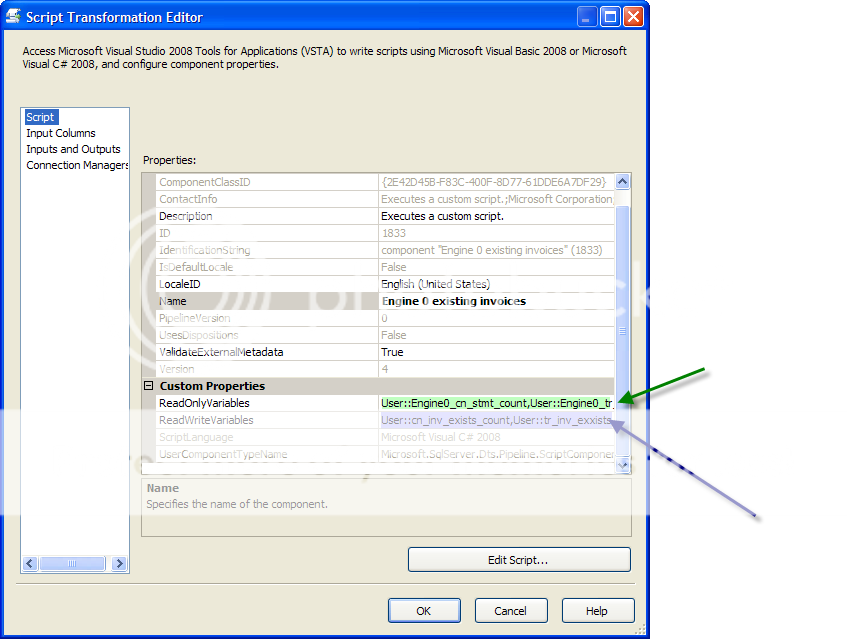Click the Script Transformation Editor title bar icon

pos(13,16)
